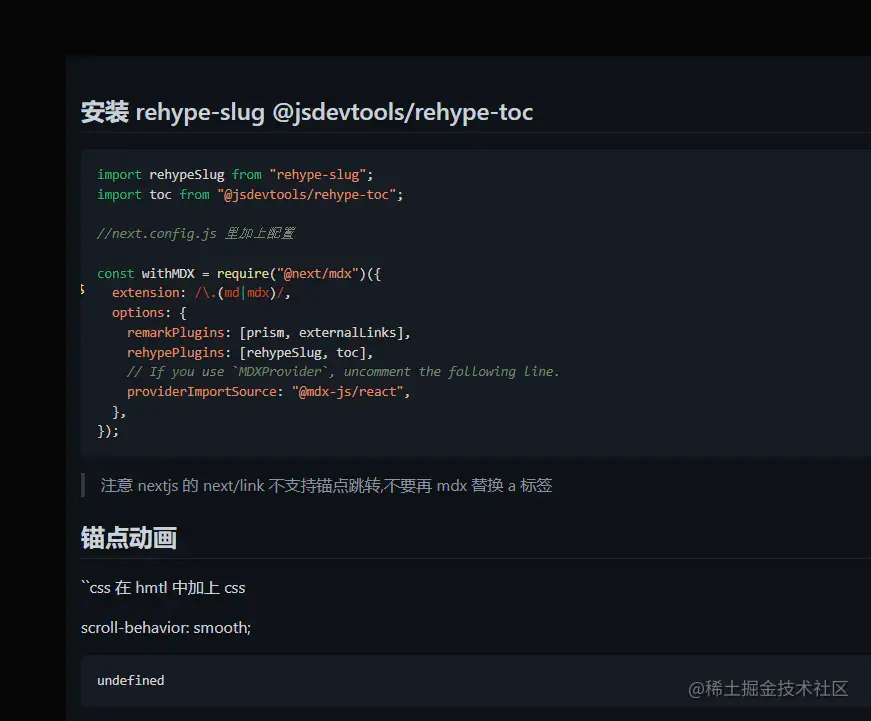Image resolution: width=871 pixels, height=721 pixels.
Task: Click the closing '});' line of the code block
Action: tap(108, 431)
